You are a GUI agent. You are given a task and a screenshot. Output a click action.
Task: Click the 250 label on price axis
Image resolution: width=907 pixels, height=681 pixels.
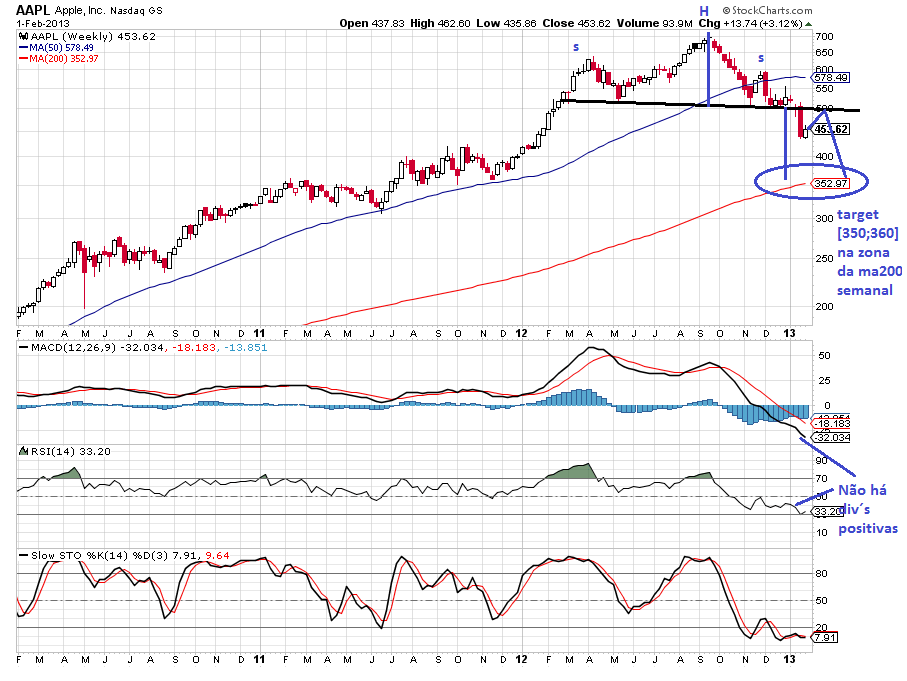click(824, 258)
